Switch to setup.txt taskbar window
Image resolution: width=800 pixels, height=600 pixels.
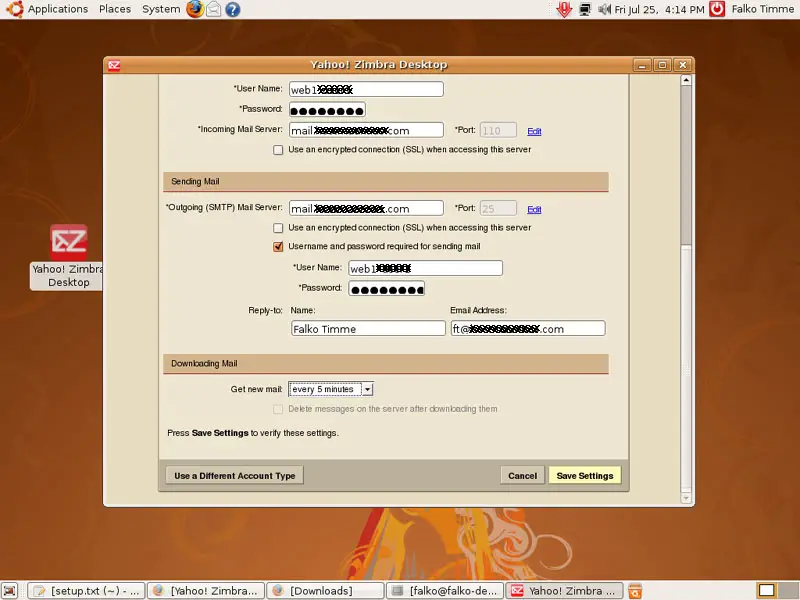86,590
